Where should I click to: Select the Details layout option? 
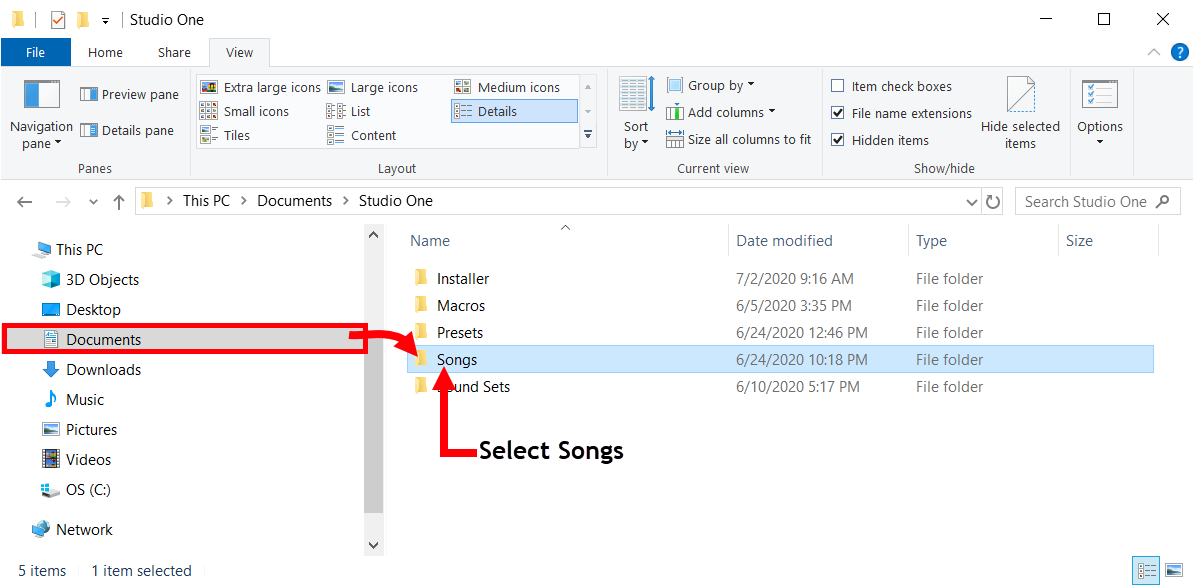[x=514, y=111]
